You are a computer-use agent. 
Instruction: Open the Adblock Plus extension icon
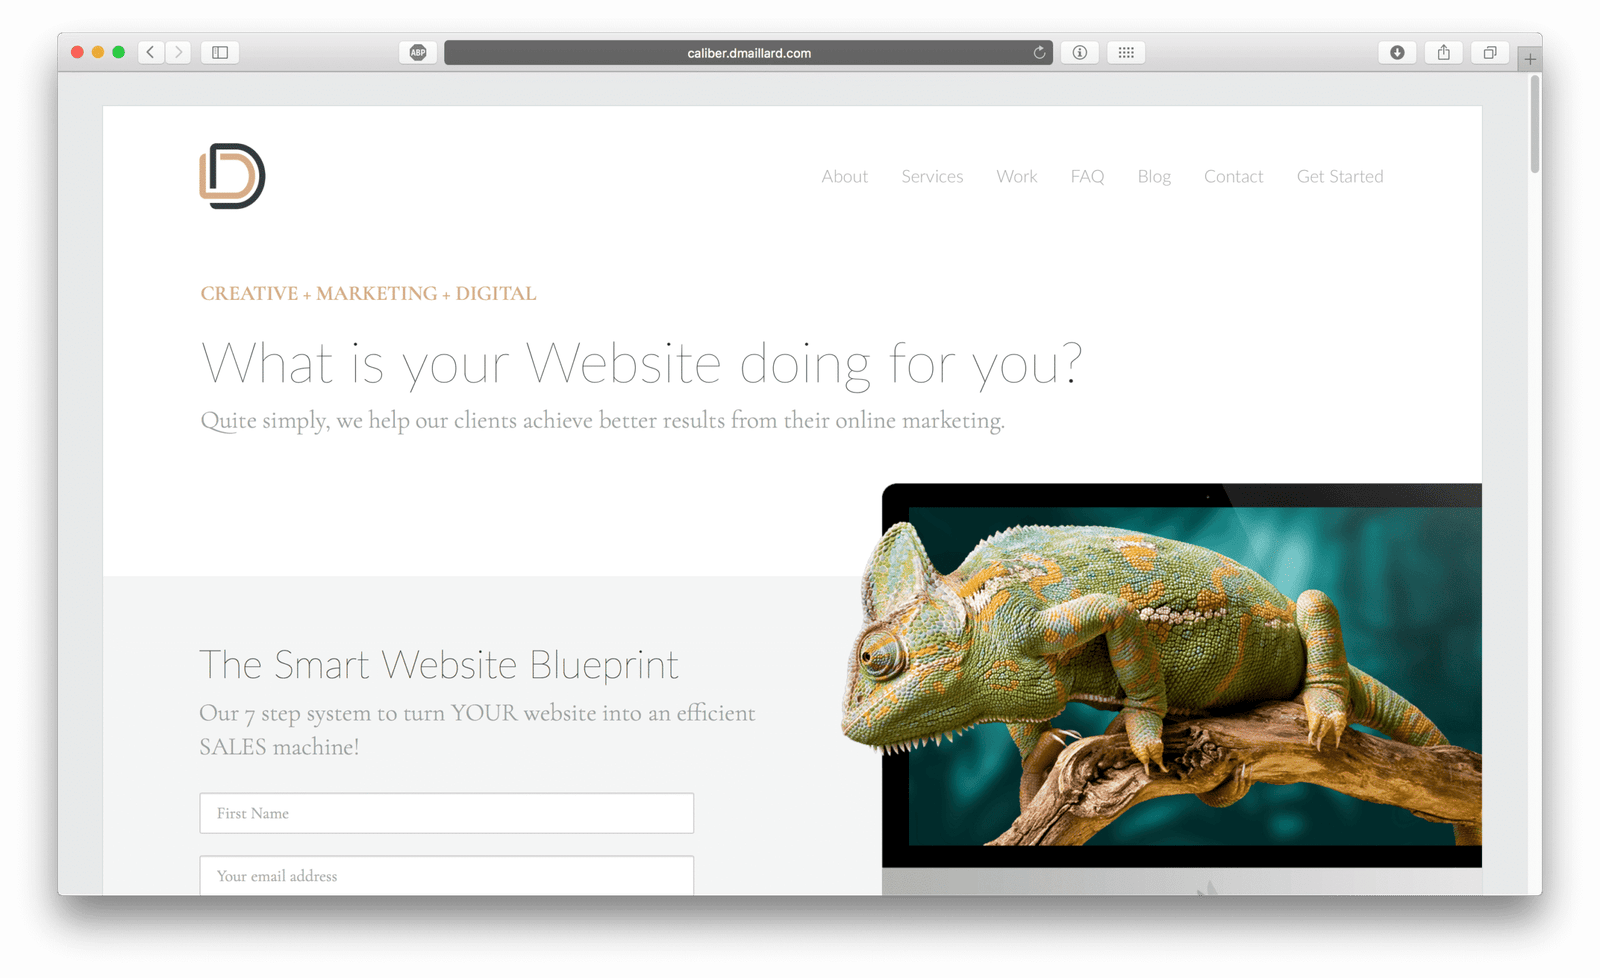pyautogui.click(x=418, y=52)
